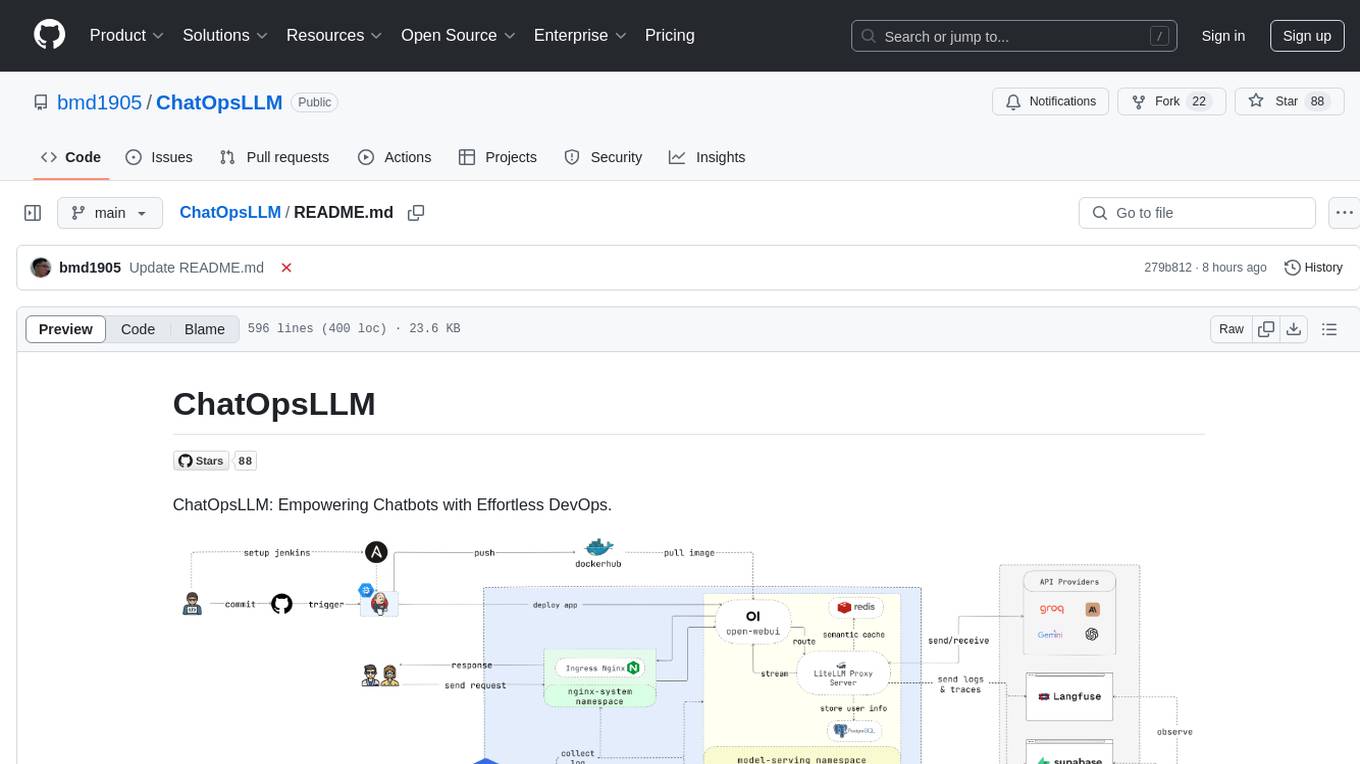Screen dimensions: 1360x764
Task: Focus the Search or jump to field
Action: [x=1014, y=36]
